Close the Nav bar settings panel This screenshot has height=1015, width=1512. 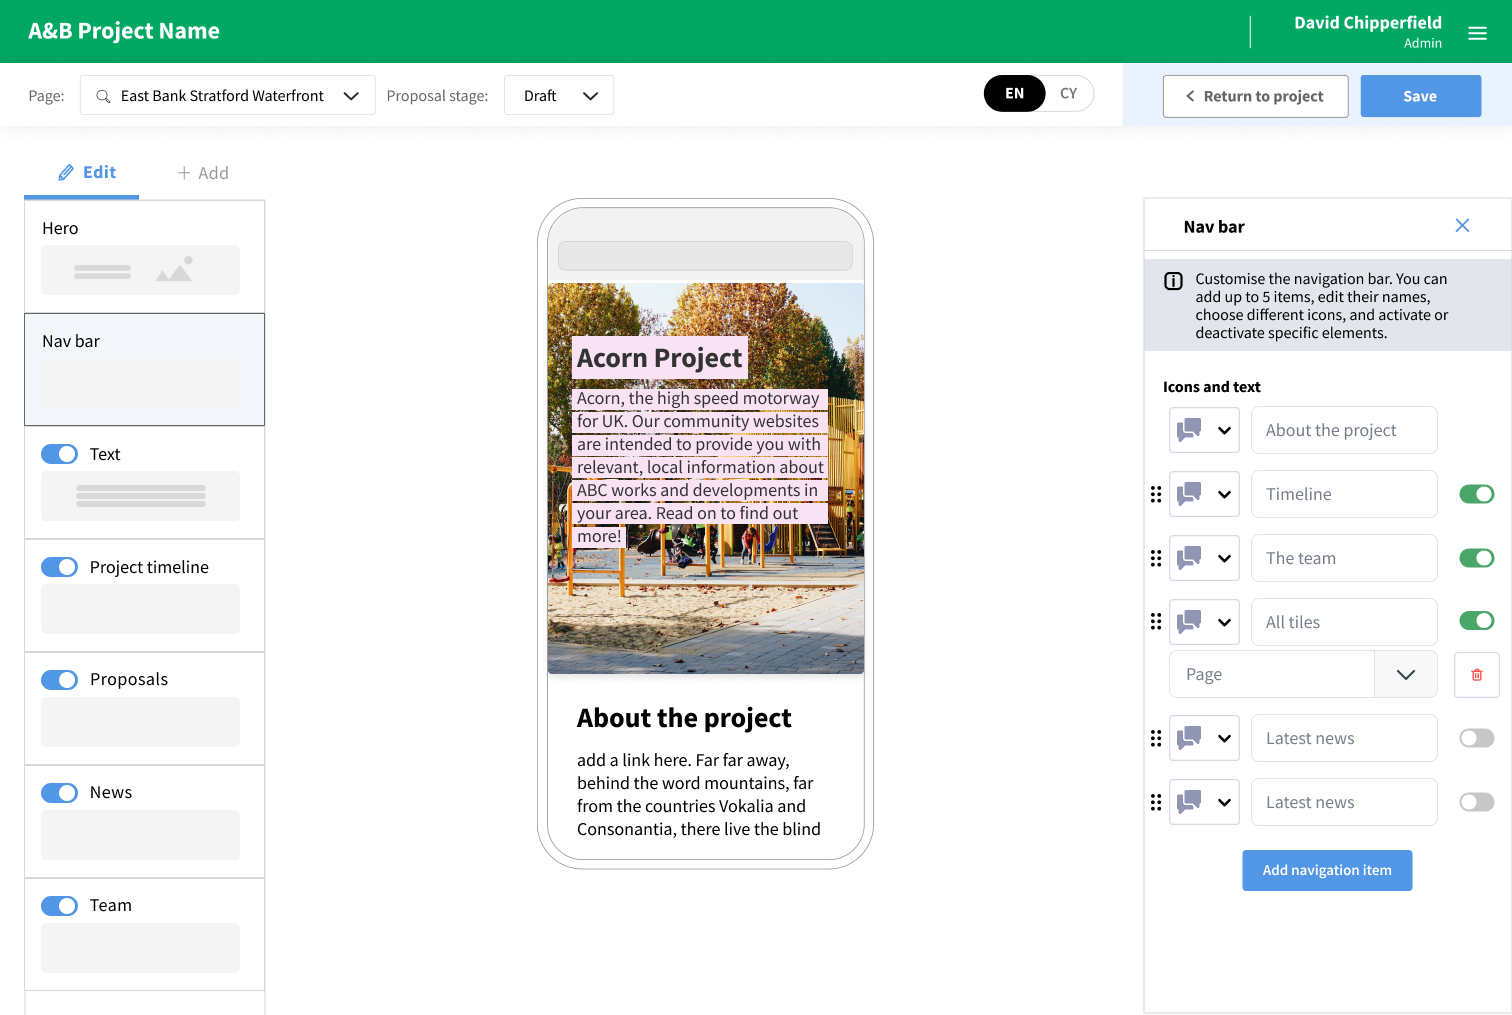coord(1462,226)
